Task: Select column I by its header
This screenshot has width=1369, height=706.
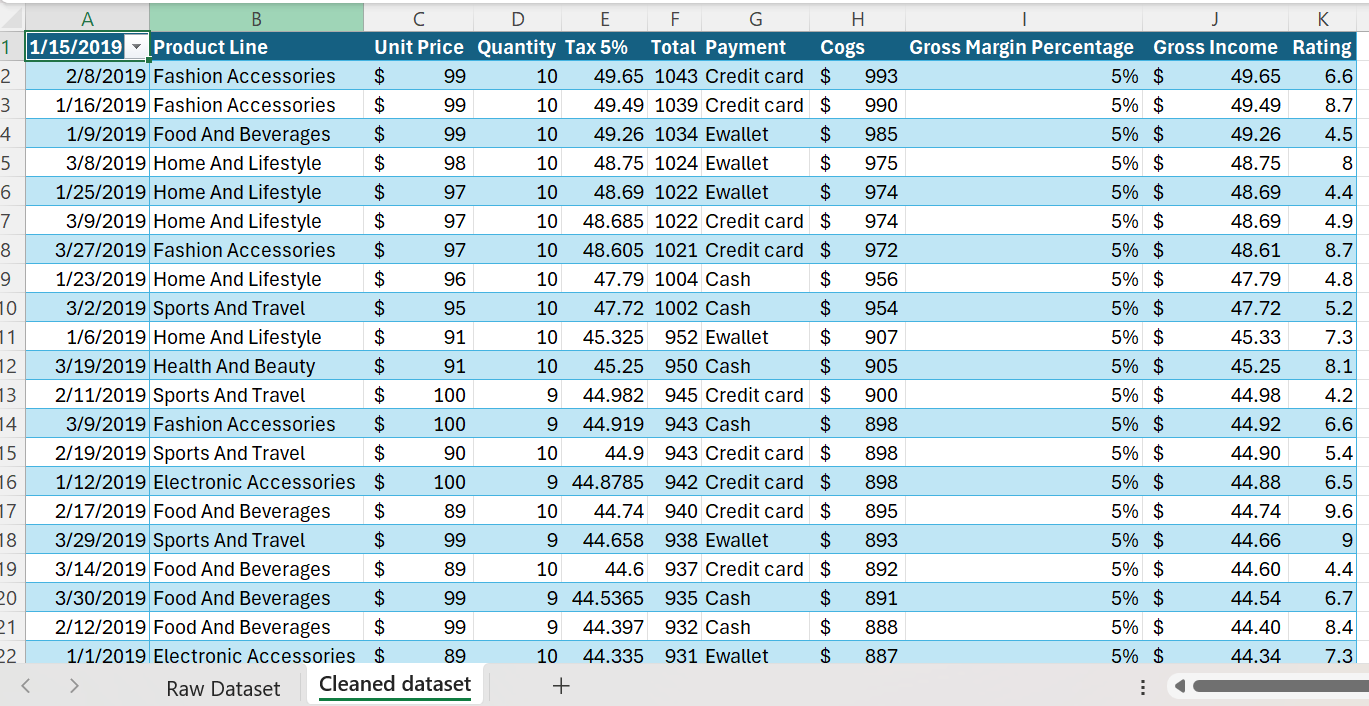Action: 1024,18
